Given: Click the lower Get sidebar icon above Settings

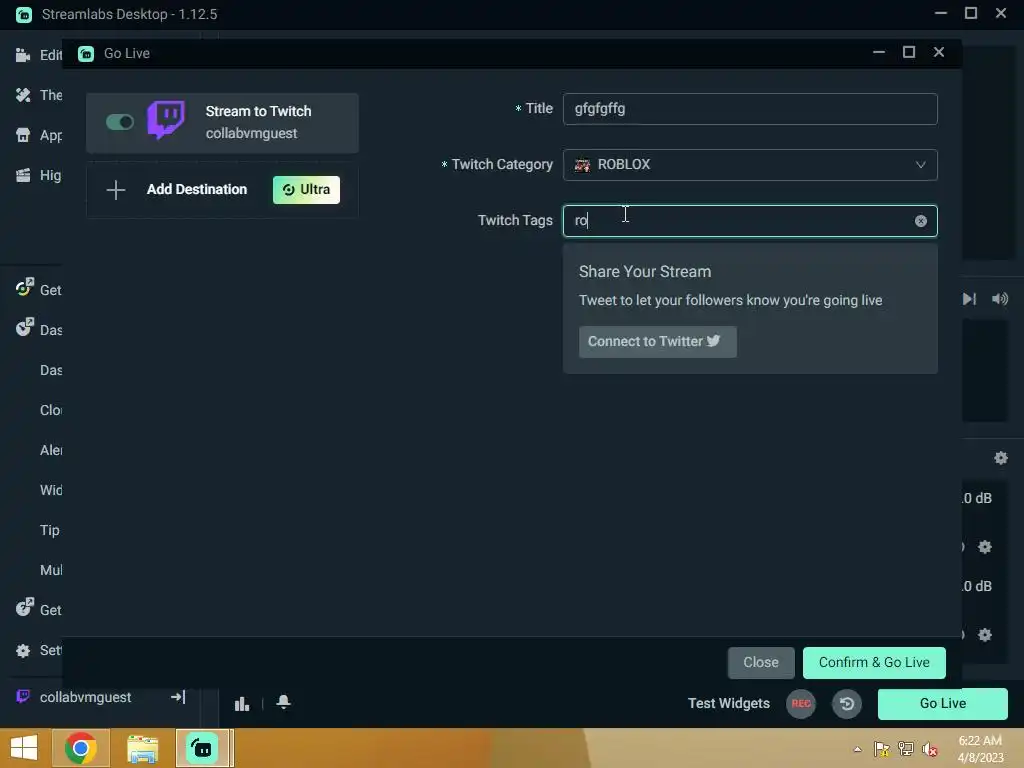Looking at the screenshot, I should coord(24,607).
